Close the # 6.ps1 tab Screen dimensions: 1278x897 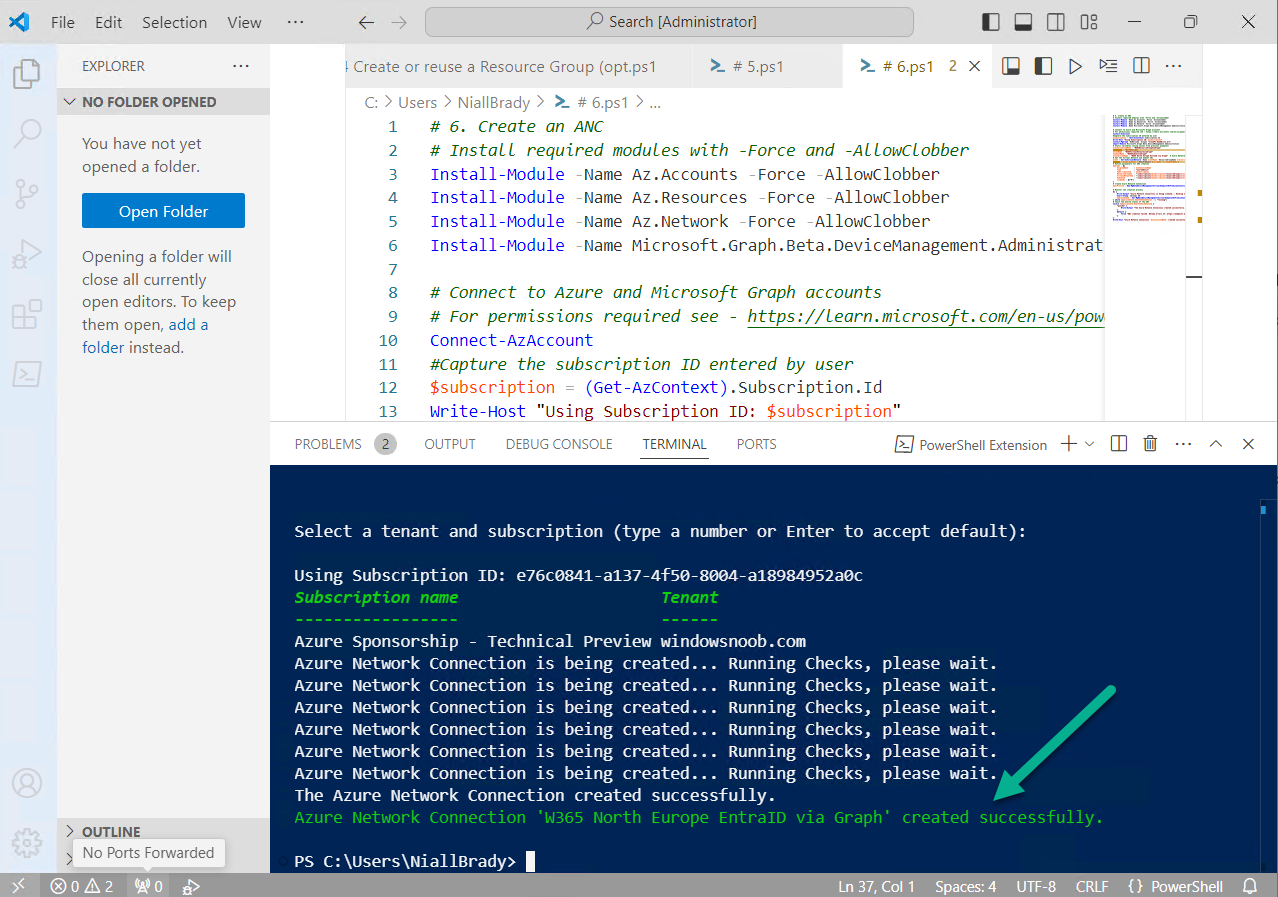pos(975,67)
